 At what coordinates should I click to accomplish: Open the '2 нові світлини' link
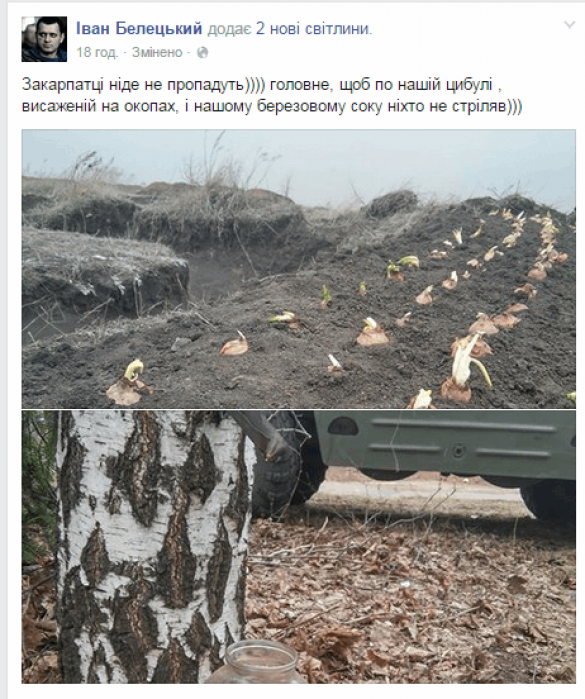312,29
